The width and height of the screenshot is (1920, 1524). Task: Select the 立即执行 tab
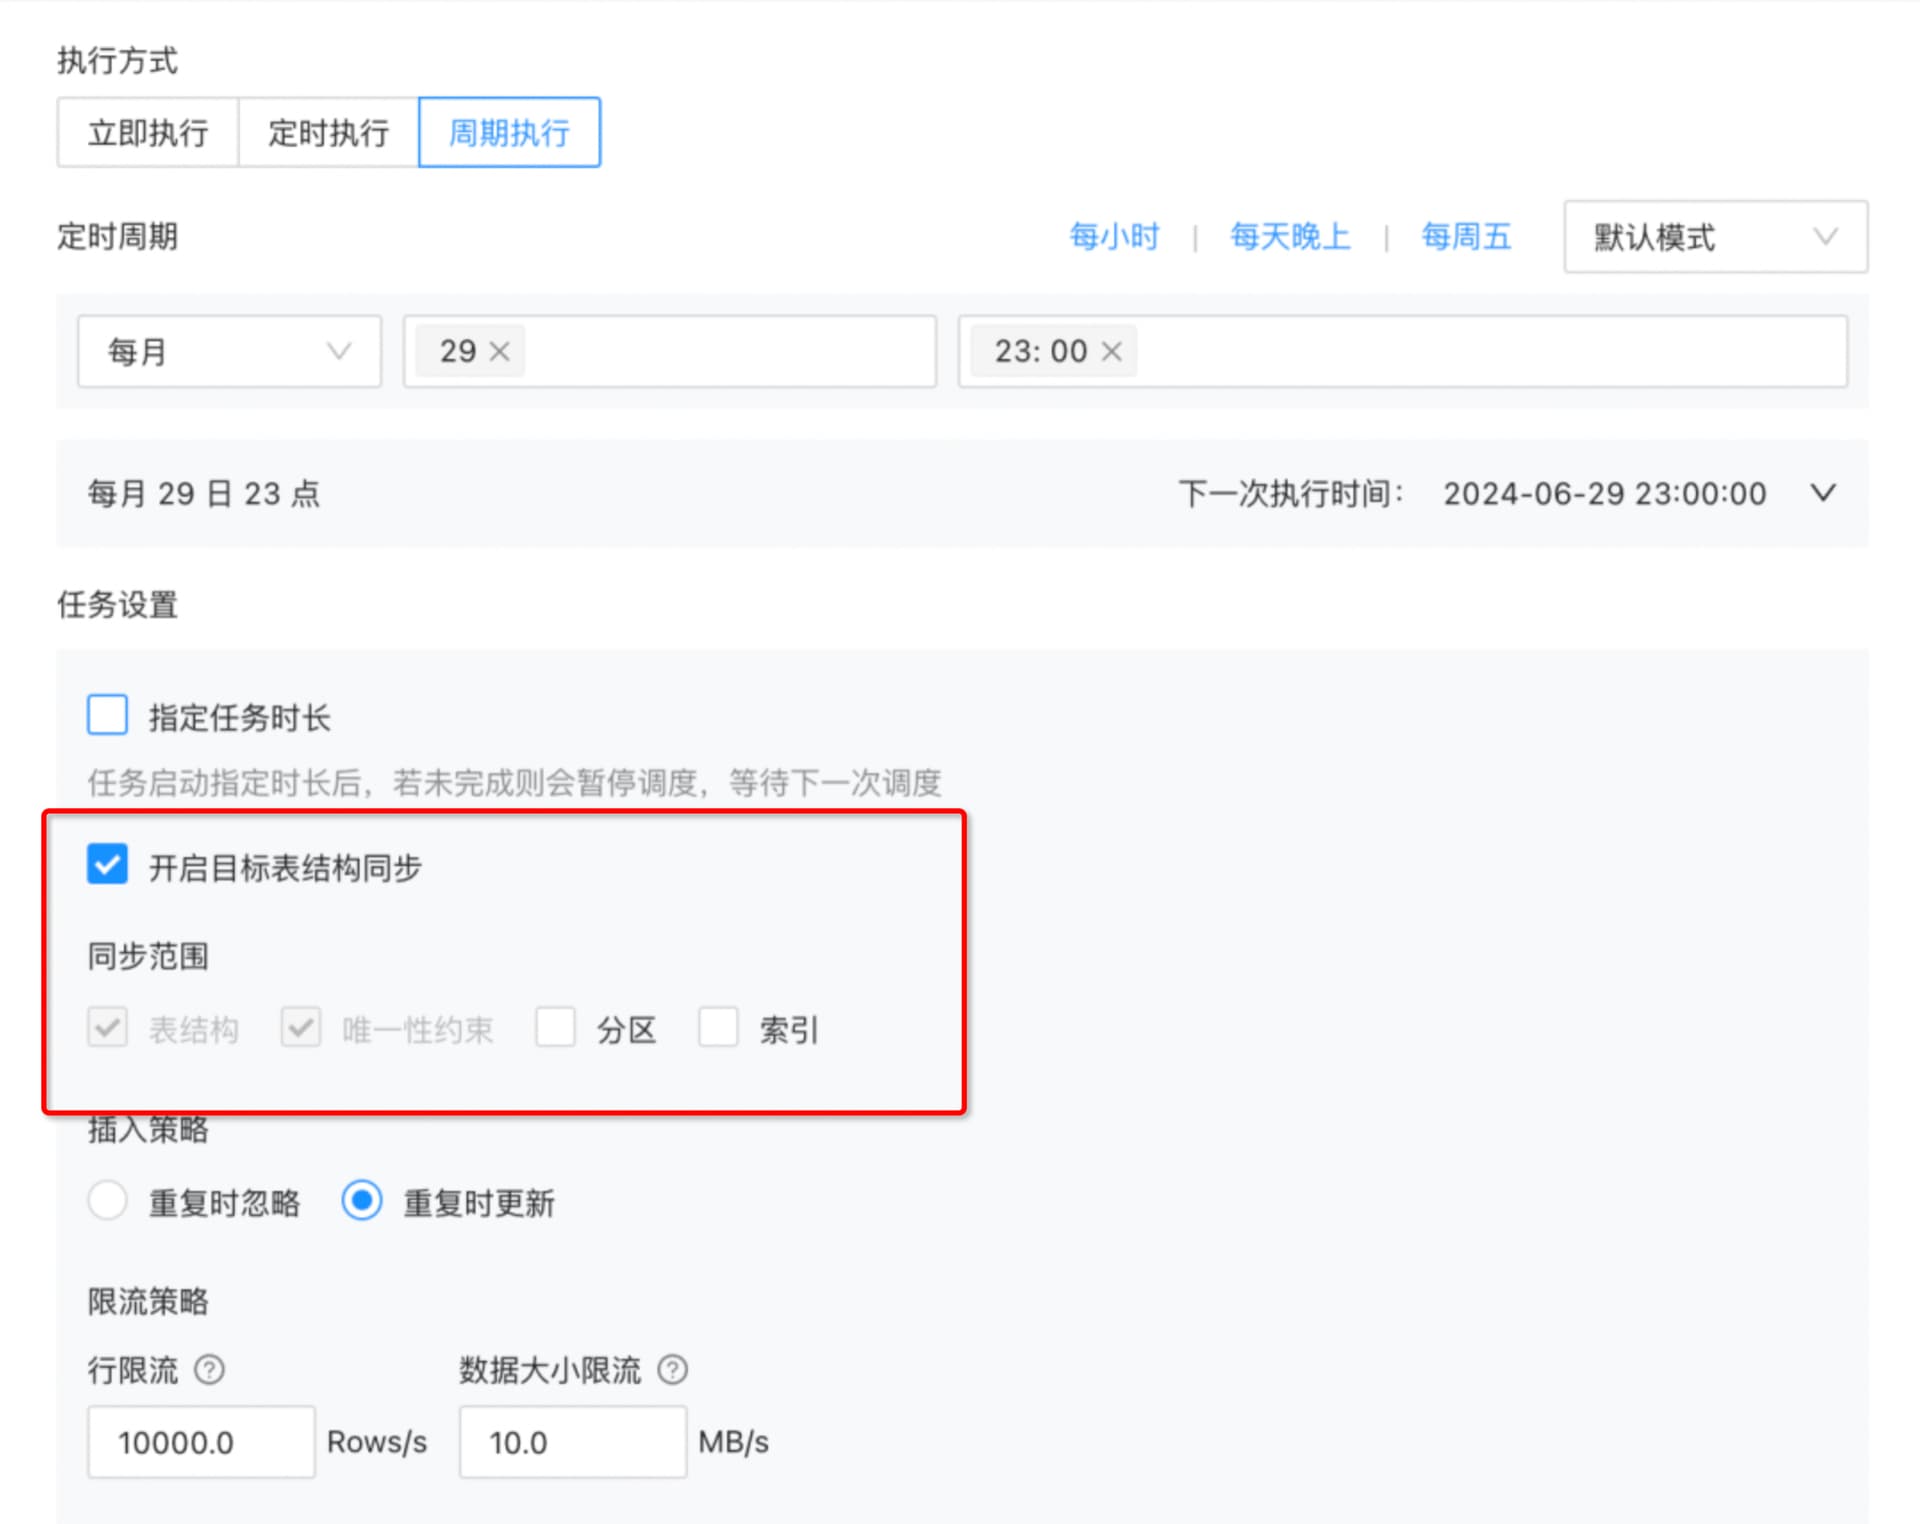pyautogui.click(x=148, y=132)
